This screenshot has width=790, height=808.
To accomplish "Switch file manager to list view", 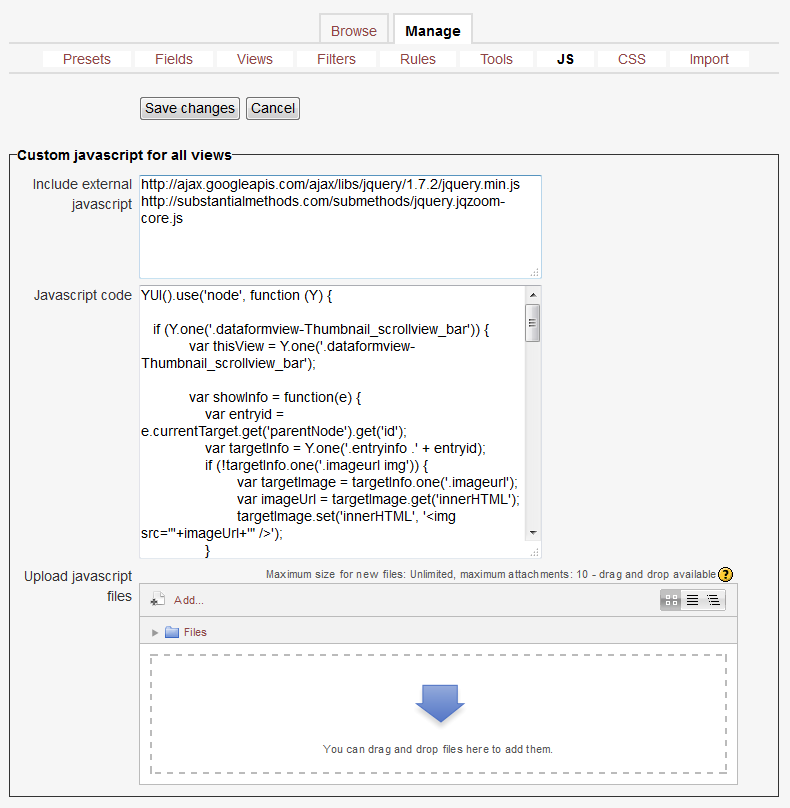I will point(692,600).
